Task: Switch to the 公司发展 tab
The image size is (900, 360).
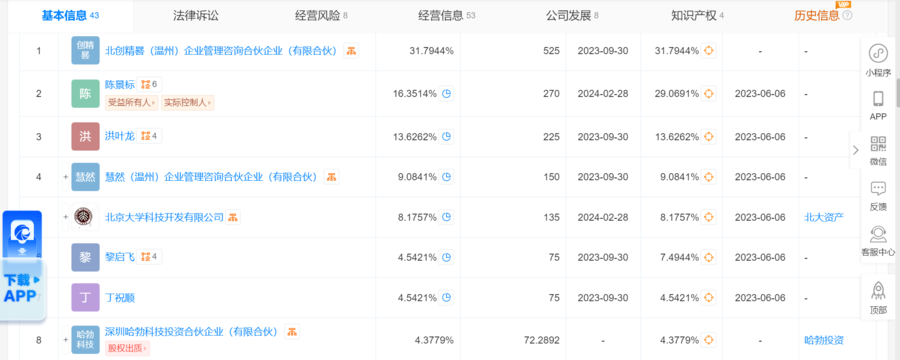Action: [572, 16]
